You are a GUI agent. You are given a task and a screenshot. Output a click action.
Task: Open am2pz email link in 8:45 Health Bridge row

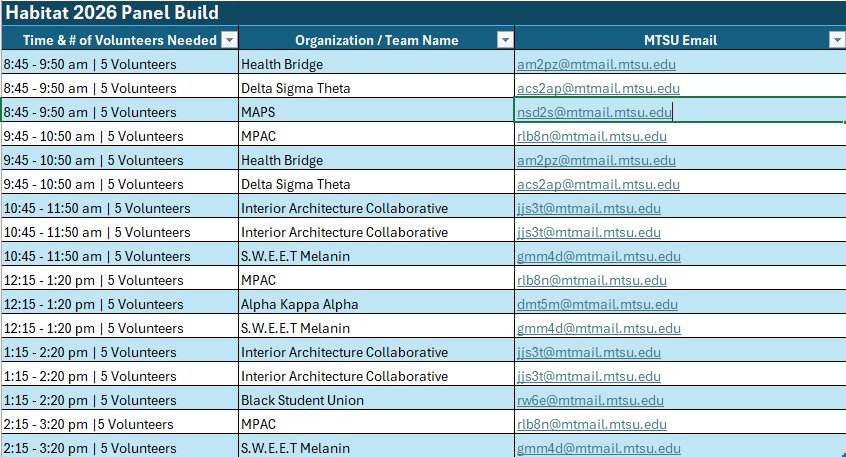click(x=596, y=65)
